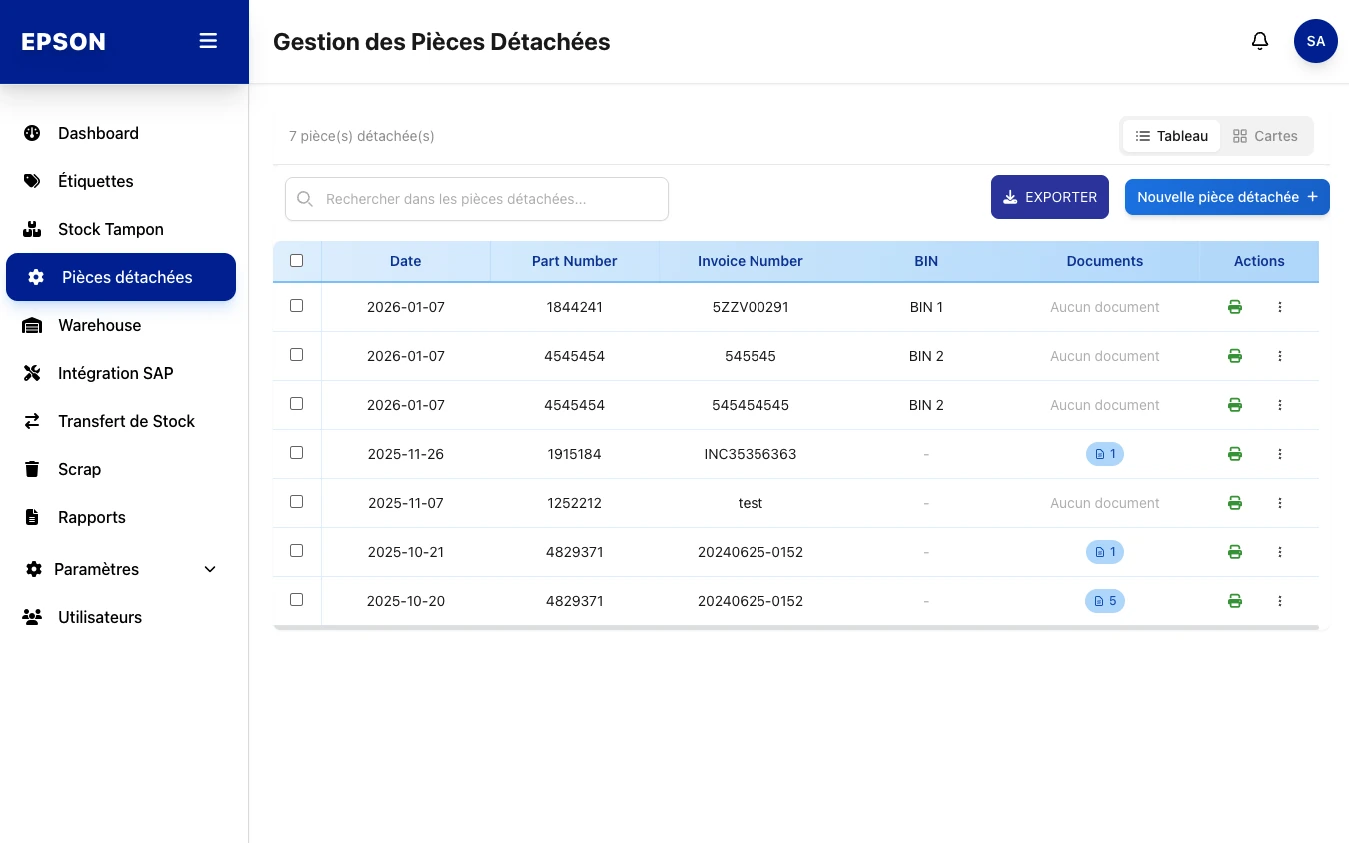Click the Dashboard sidebar icon
Image resolution: width=1349 pixels, height=843 pixels.
pyautogui.click(x=32, y=133)
